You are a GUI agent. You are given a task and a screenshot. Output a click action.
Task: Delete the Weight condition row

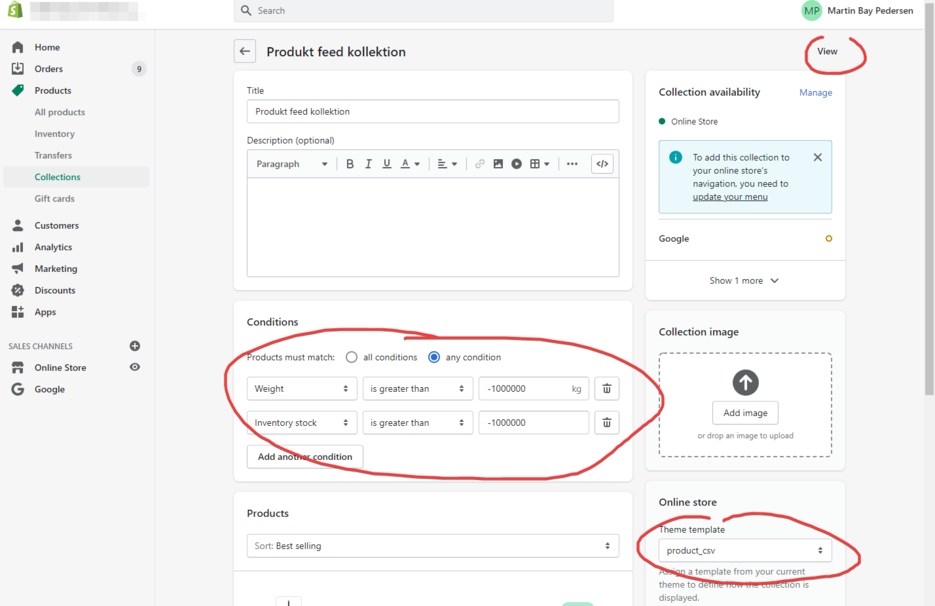[x=606, y=389]
